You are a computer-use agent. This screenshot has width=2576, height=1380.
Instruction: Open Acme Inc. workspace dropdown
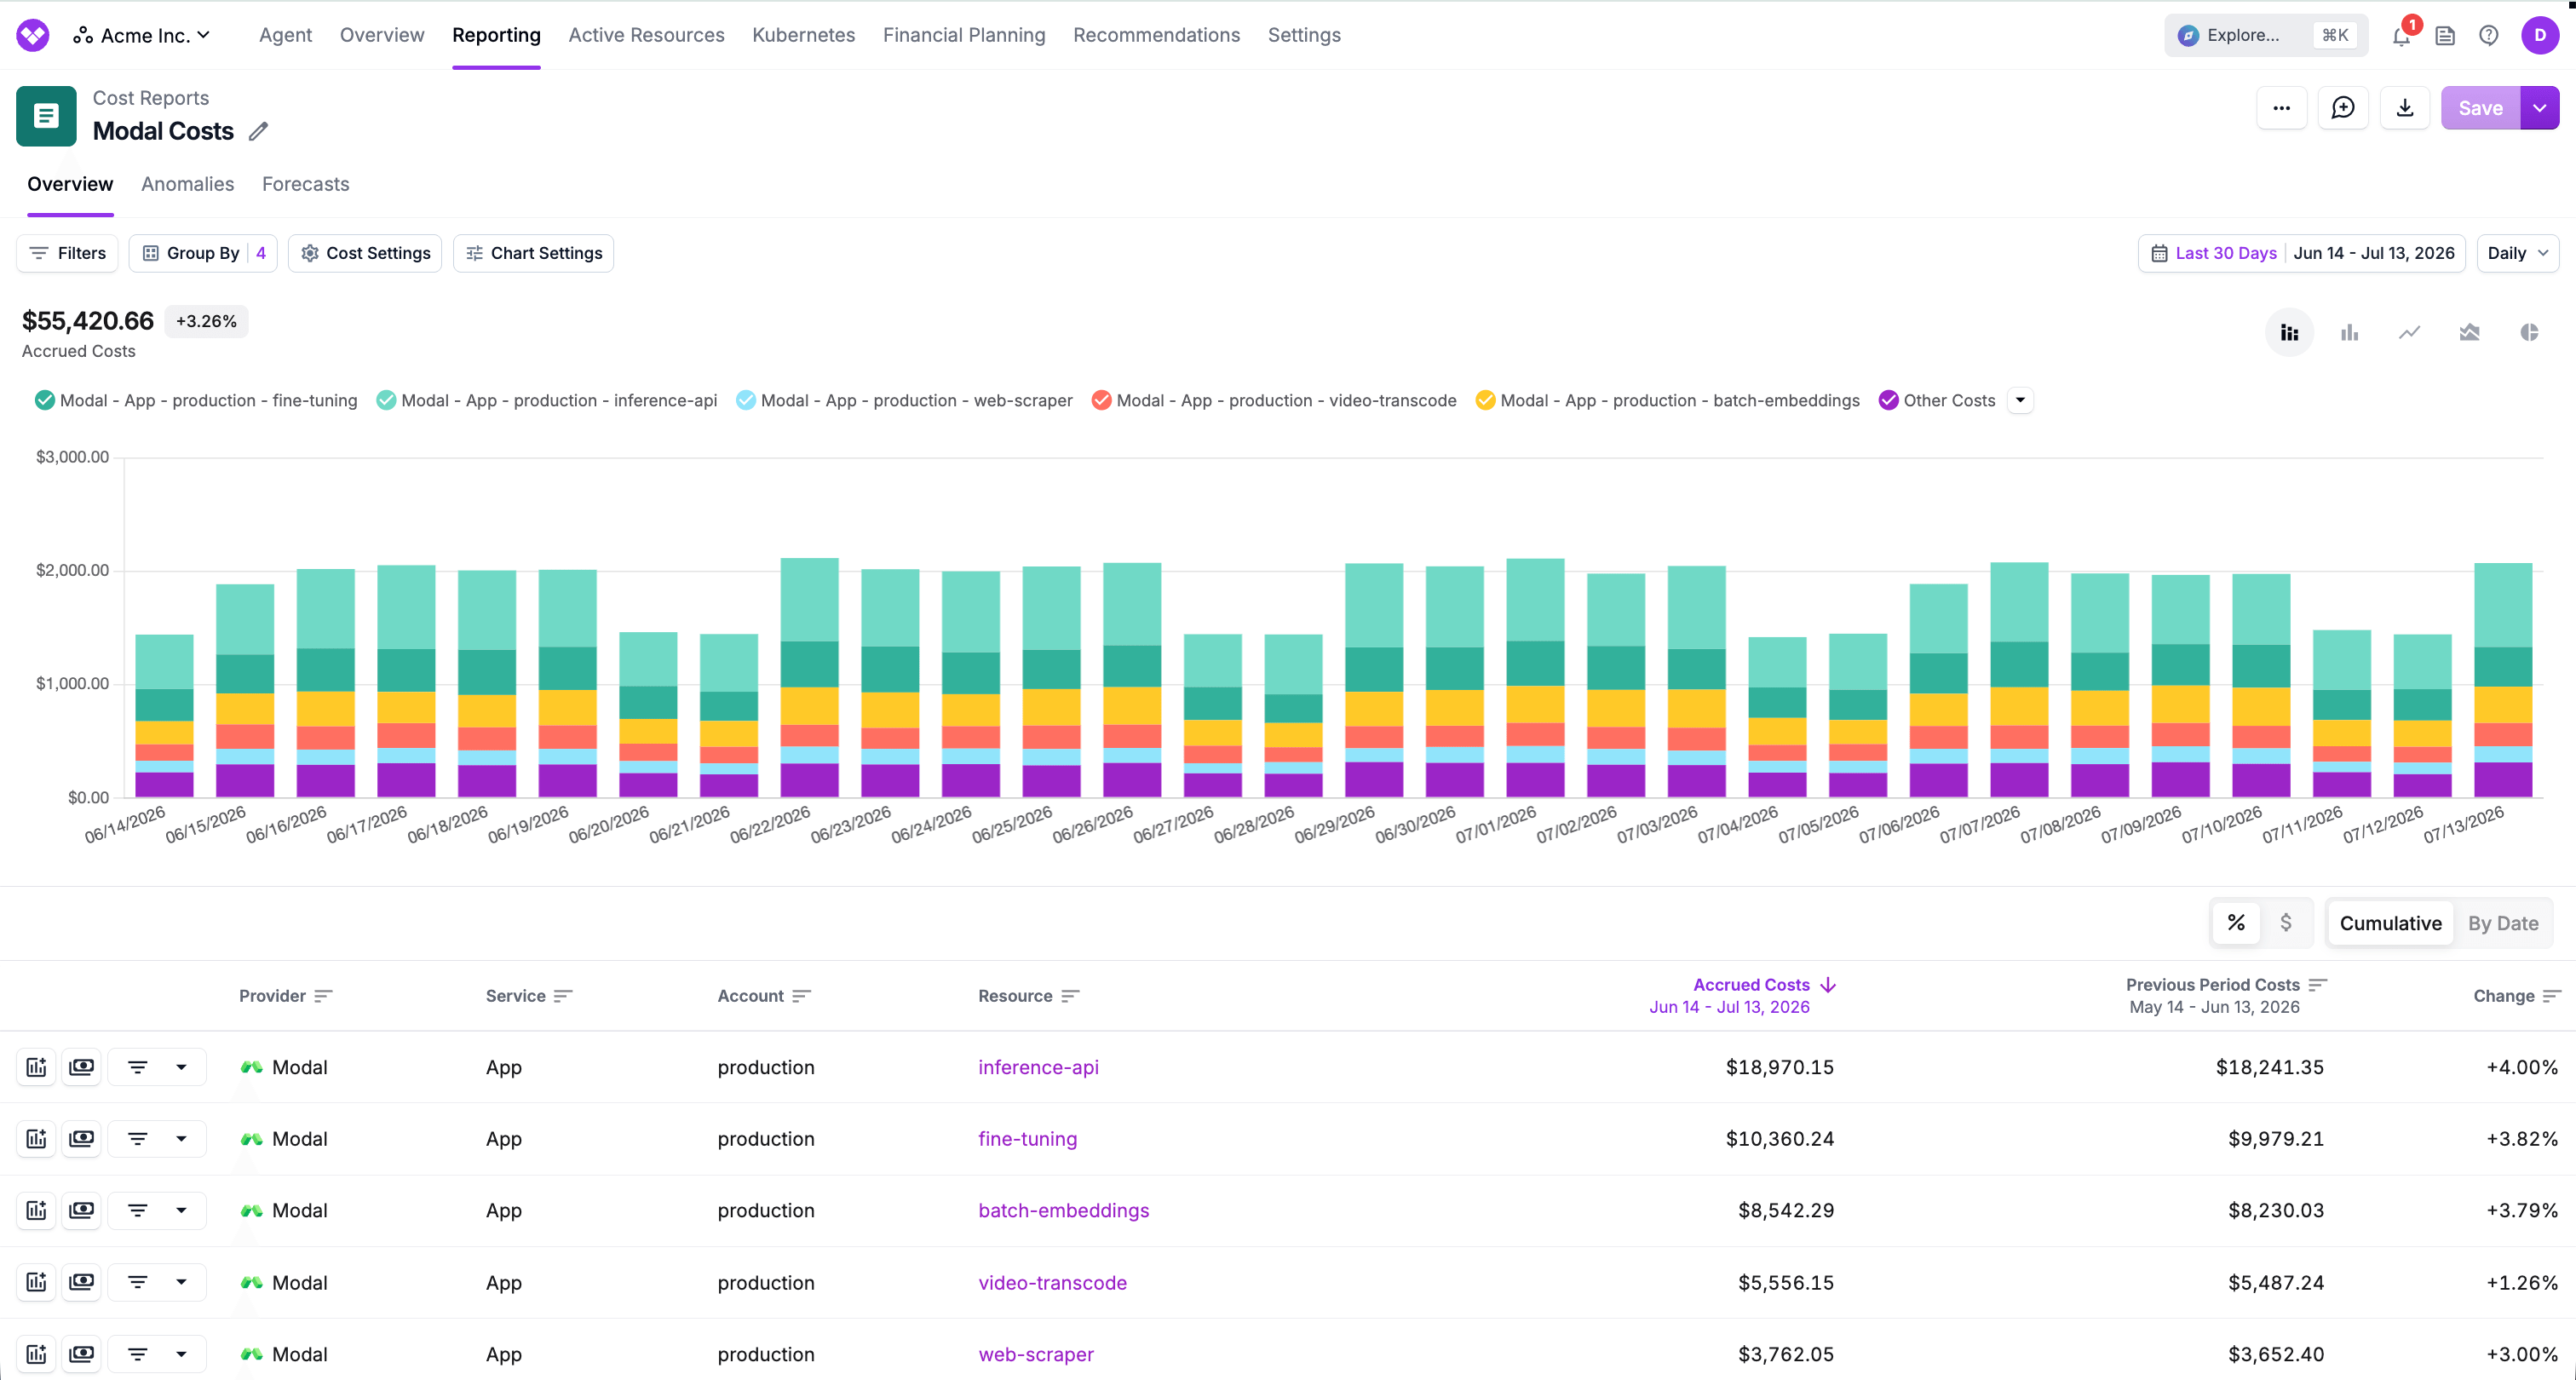[141, 36]
